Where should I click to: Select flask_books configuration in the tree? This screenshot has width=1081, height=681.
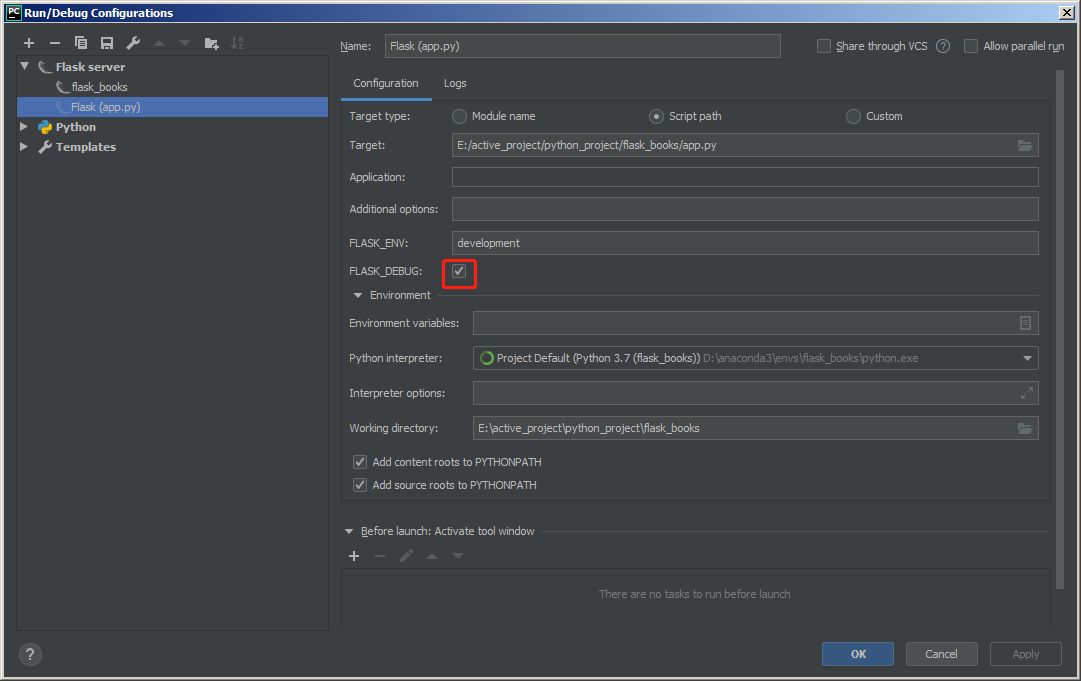[x=99, y=87]
